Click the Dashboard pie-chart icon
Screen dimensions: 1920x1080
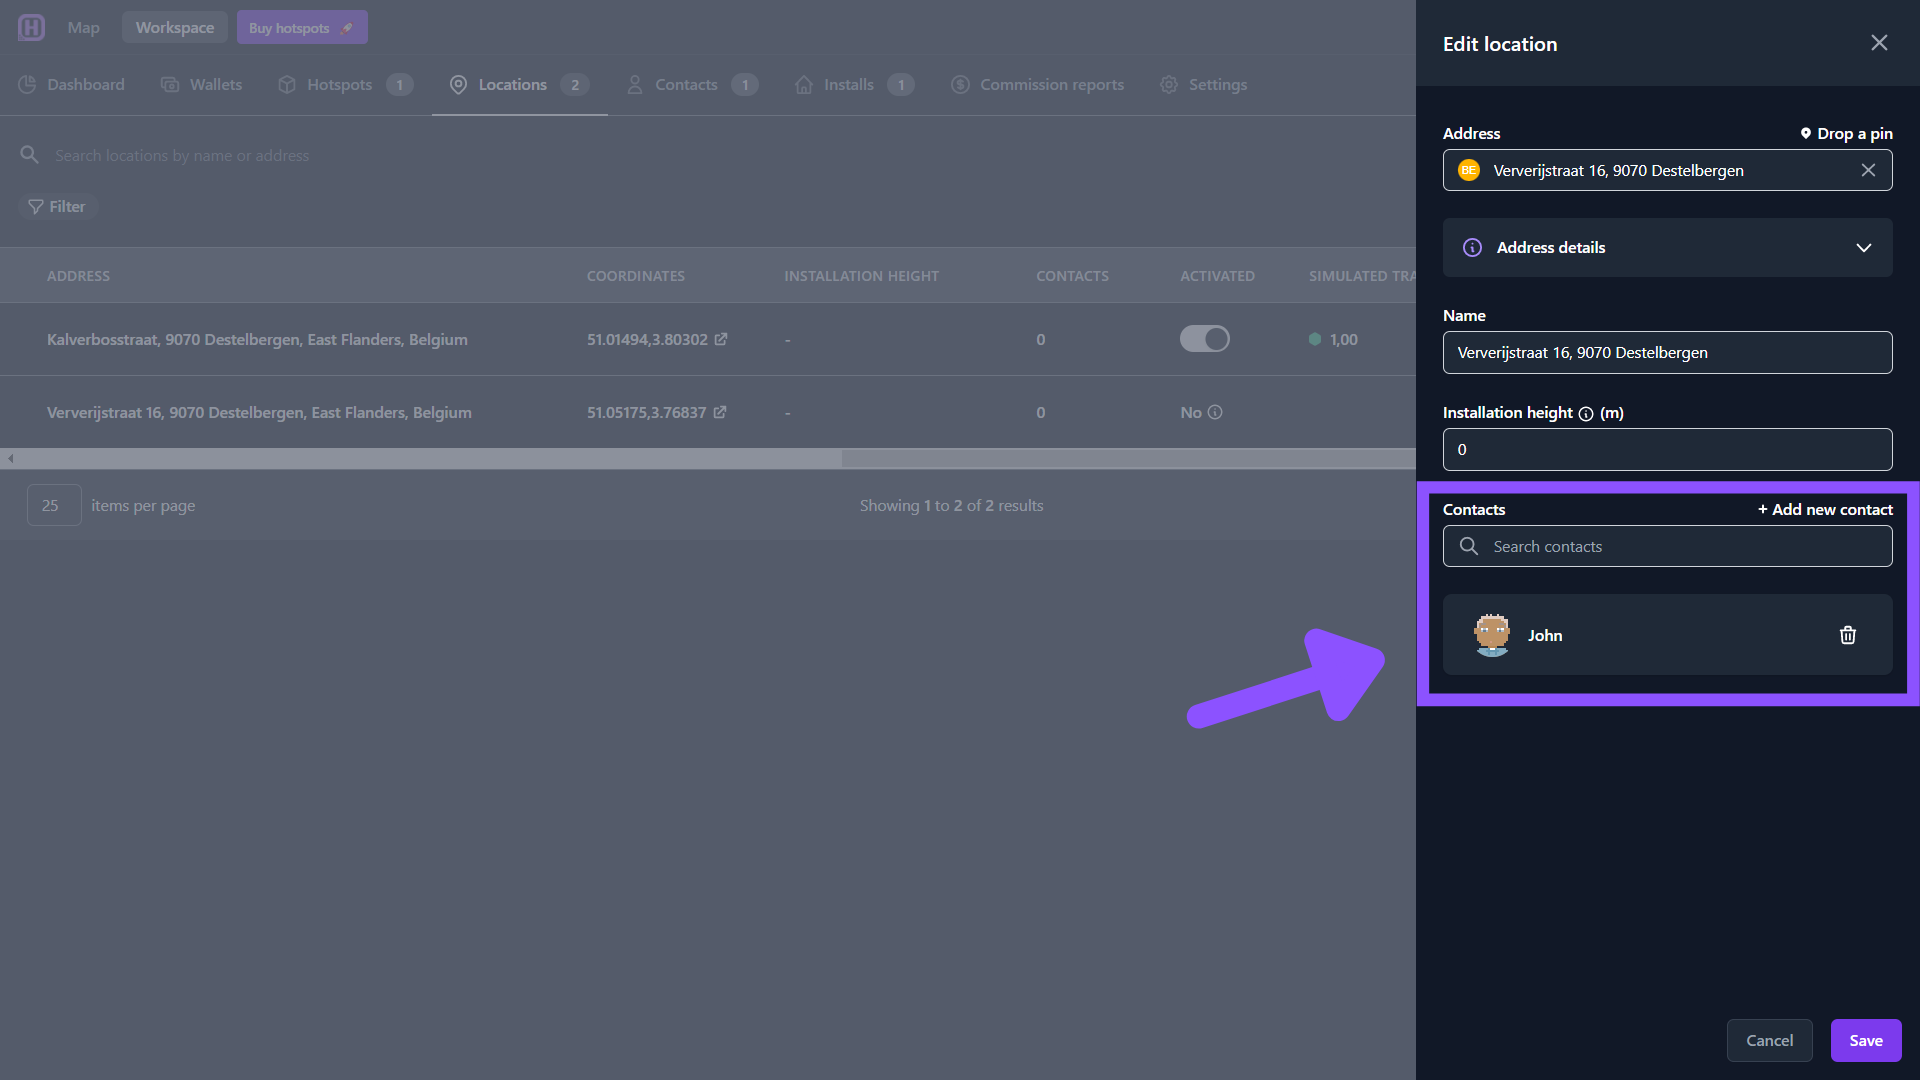(x=27, y=85)
